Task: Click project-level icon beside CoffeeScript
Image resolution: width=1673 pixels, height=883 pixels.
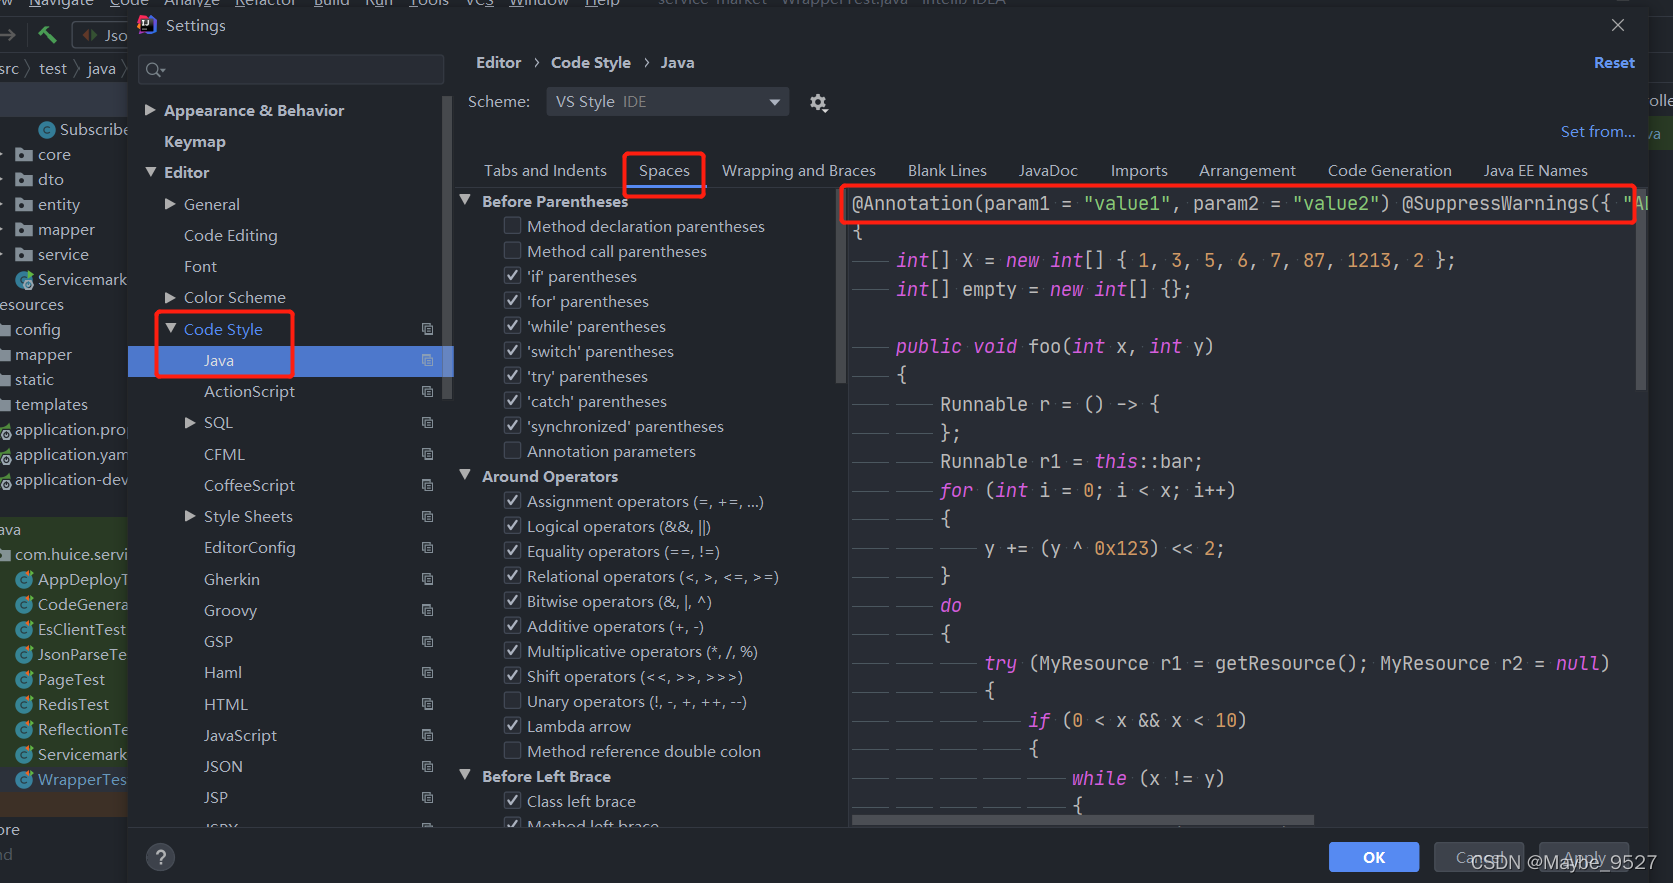Action: [x=427, y=486]
